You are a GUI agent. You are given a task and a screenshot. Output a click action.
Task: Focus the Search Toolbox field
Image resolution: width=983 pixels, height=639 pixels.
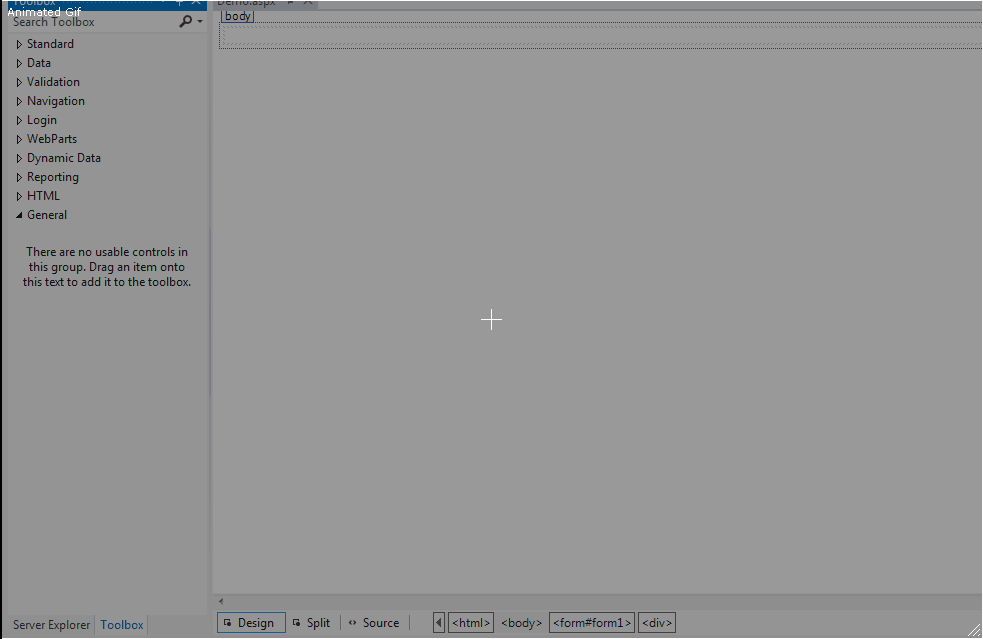coord(94,22)
